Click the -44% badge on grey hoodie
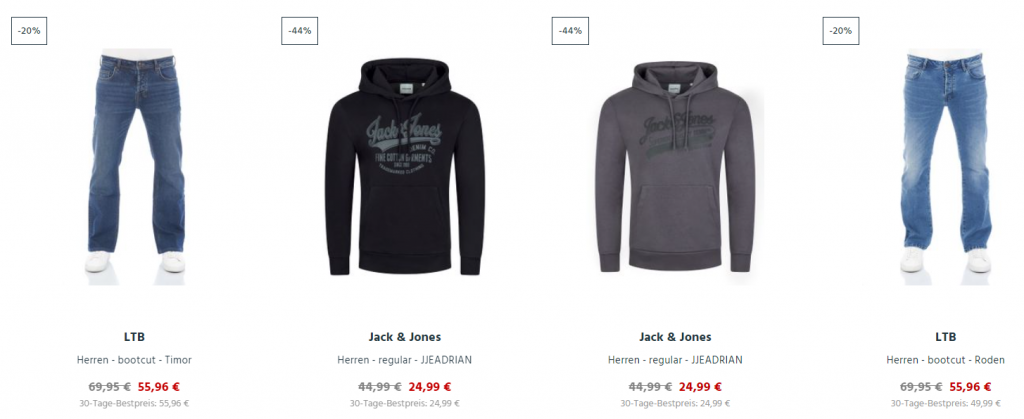Screen dimensions: 1024x419 570,31
